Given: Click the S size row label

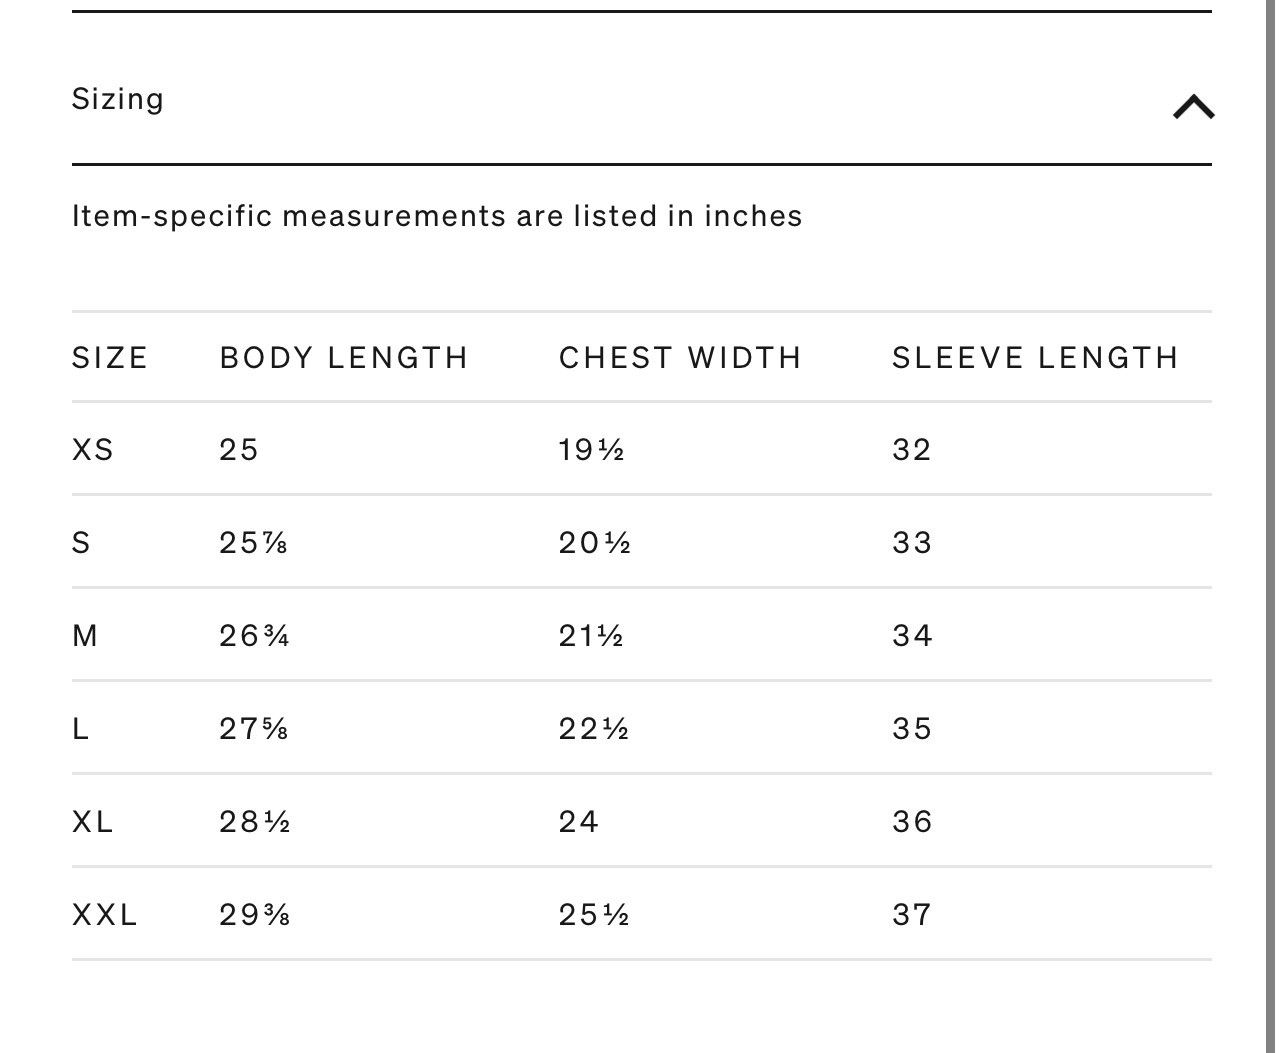Looking at the screenshot, I should click(x=81, y=543).
